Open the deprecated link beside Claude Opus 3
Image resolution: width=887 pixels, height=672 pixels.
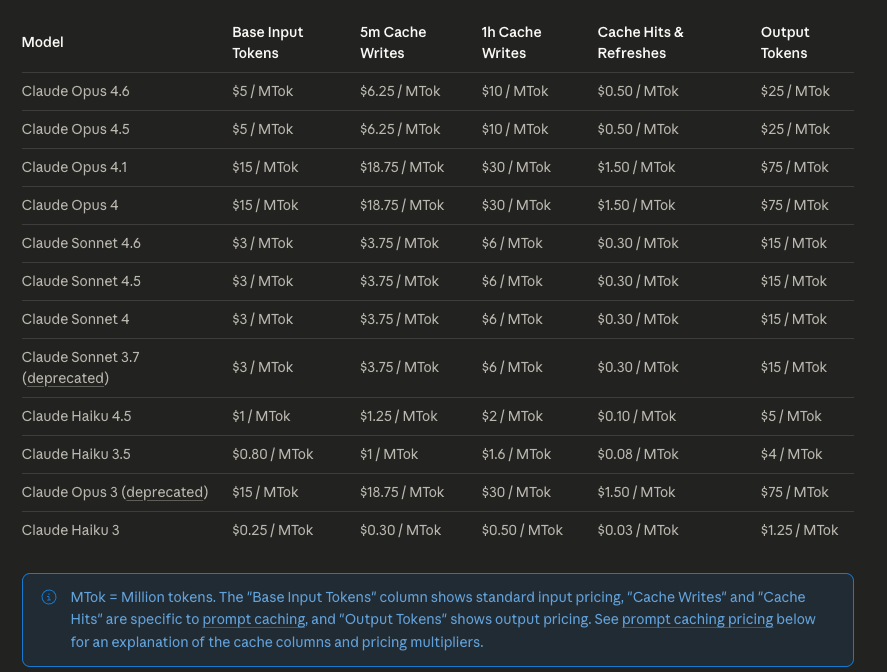(x=165, y=492)
